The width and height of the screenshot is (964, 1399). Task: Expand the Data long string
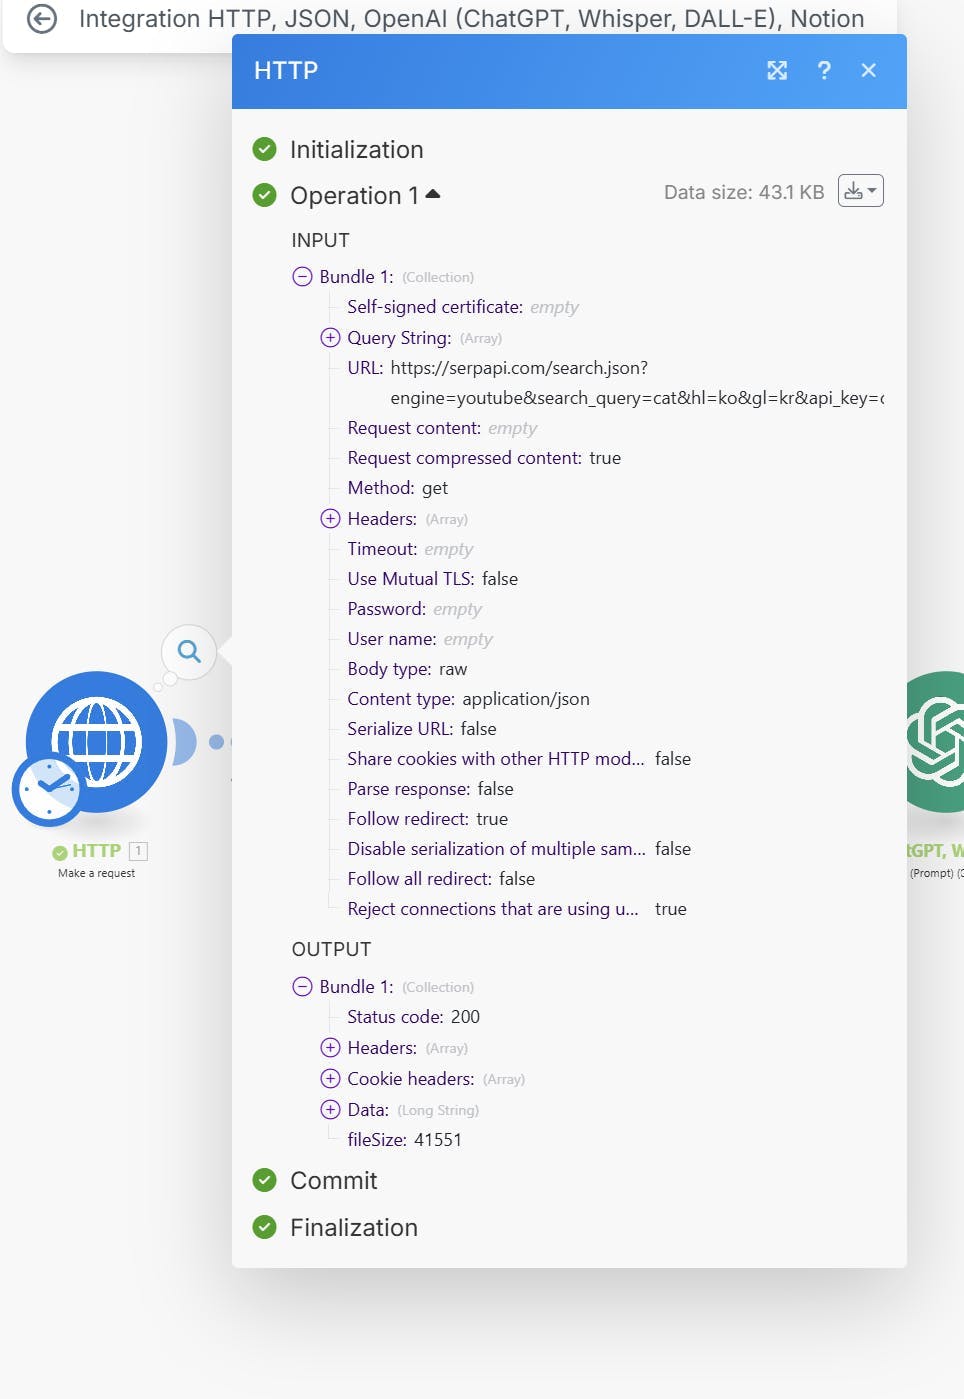(x=330, y=1109)
